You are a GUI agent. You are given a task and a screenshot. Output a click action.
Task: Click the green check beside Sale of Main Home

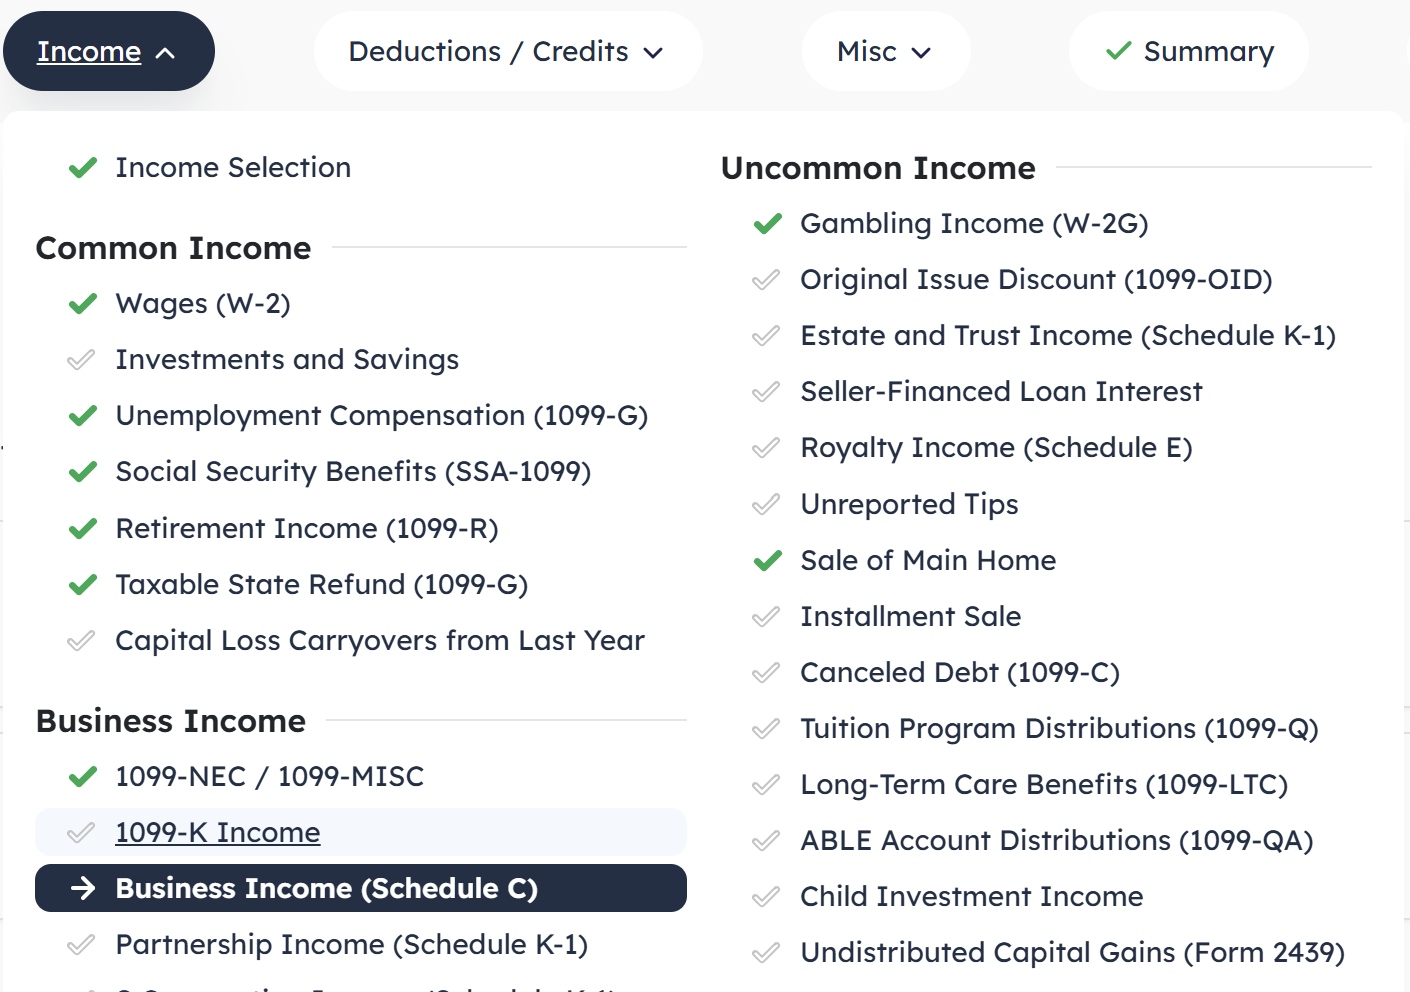pyautogui.click(x=767, y=561)
